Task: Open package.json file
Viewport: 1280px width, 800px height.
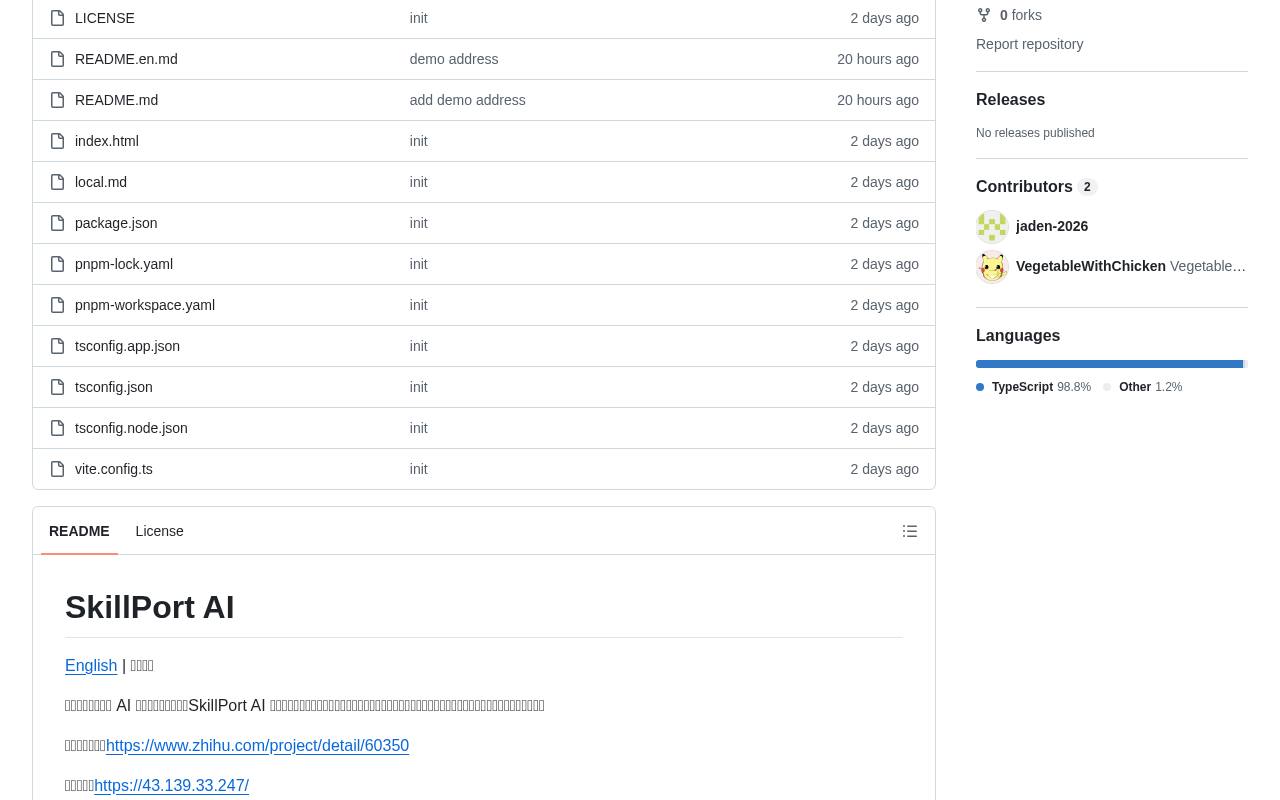Action: 116,223
